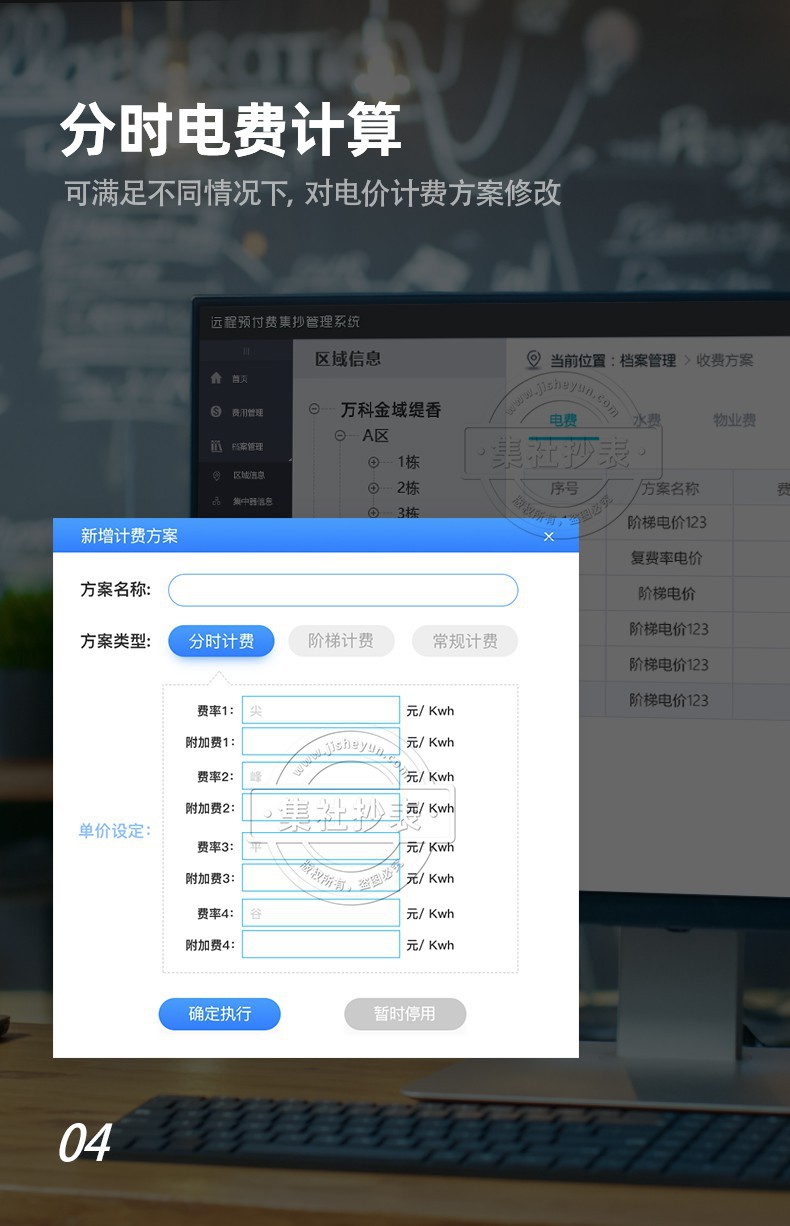Screen dimensions: 790x1226
Task: Collapse the 万科金域缇香 tree node
Action: tap(315, 409)
